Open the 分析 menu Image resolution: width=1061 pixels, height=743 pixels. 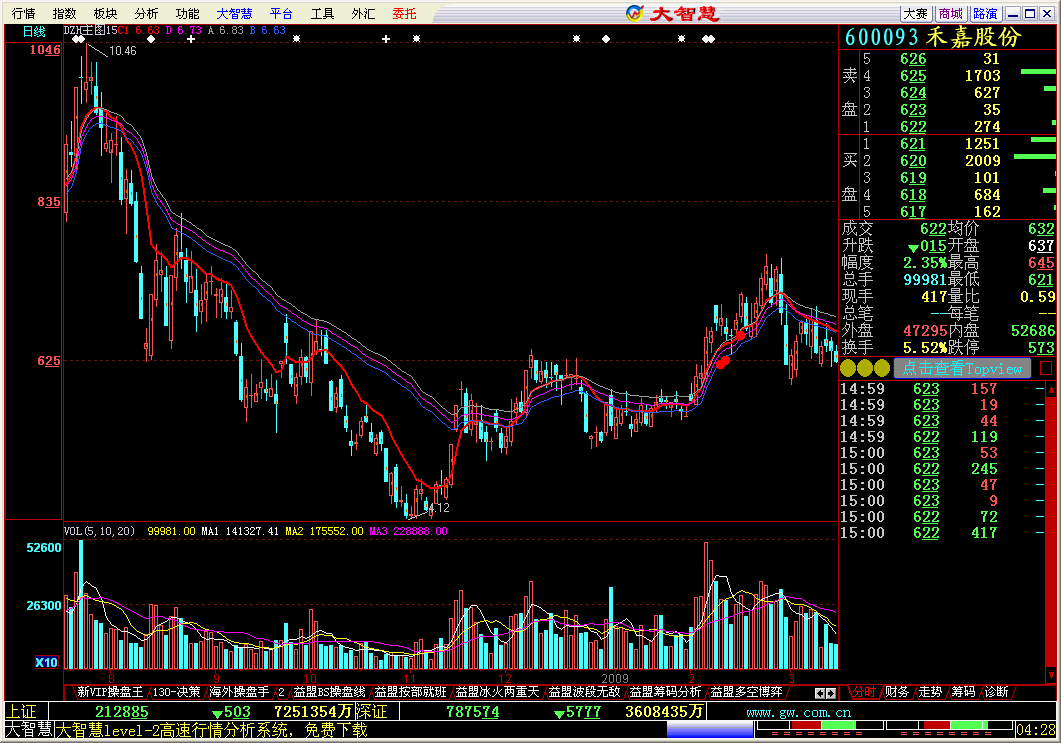[x=146, y=14]
